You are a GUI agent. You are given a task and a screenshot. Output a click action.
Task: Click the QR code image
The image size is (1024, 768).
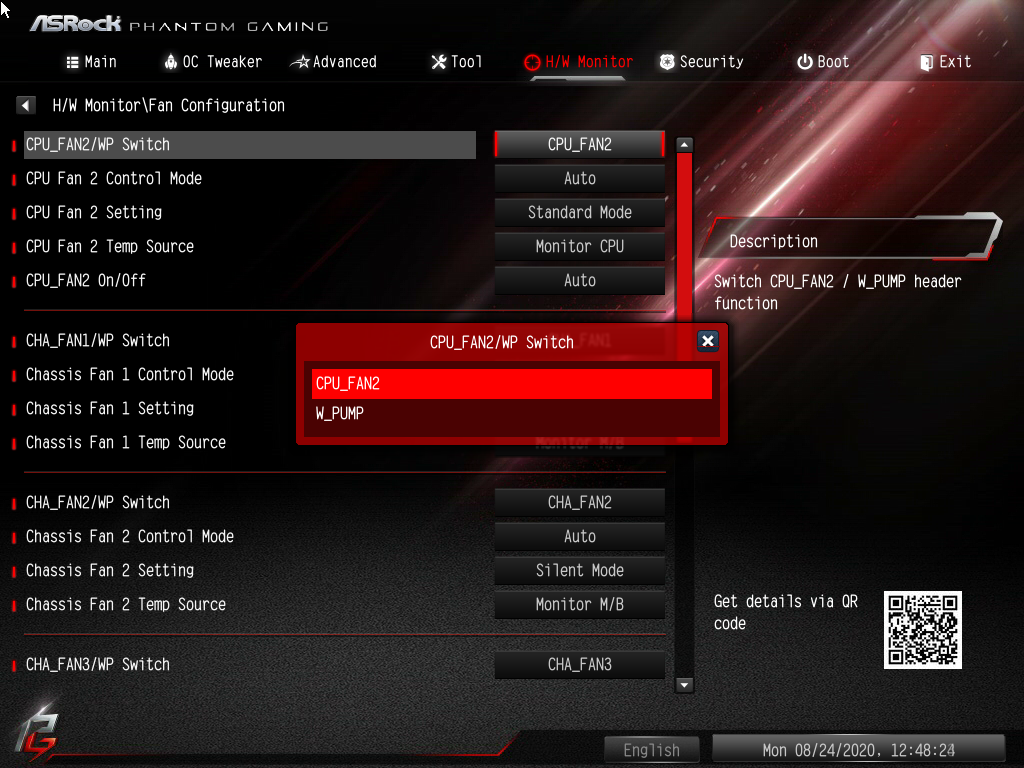click(x=923, y=630)
